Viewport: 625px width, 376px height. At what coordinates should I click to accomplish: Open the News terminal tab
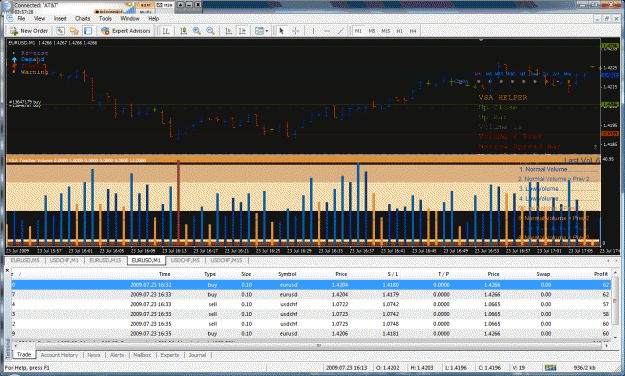tap(94, 355)
